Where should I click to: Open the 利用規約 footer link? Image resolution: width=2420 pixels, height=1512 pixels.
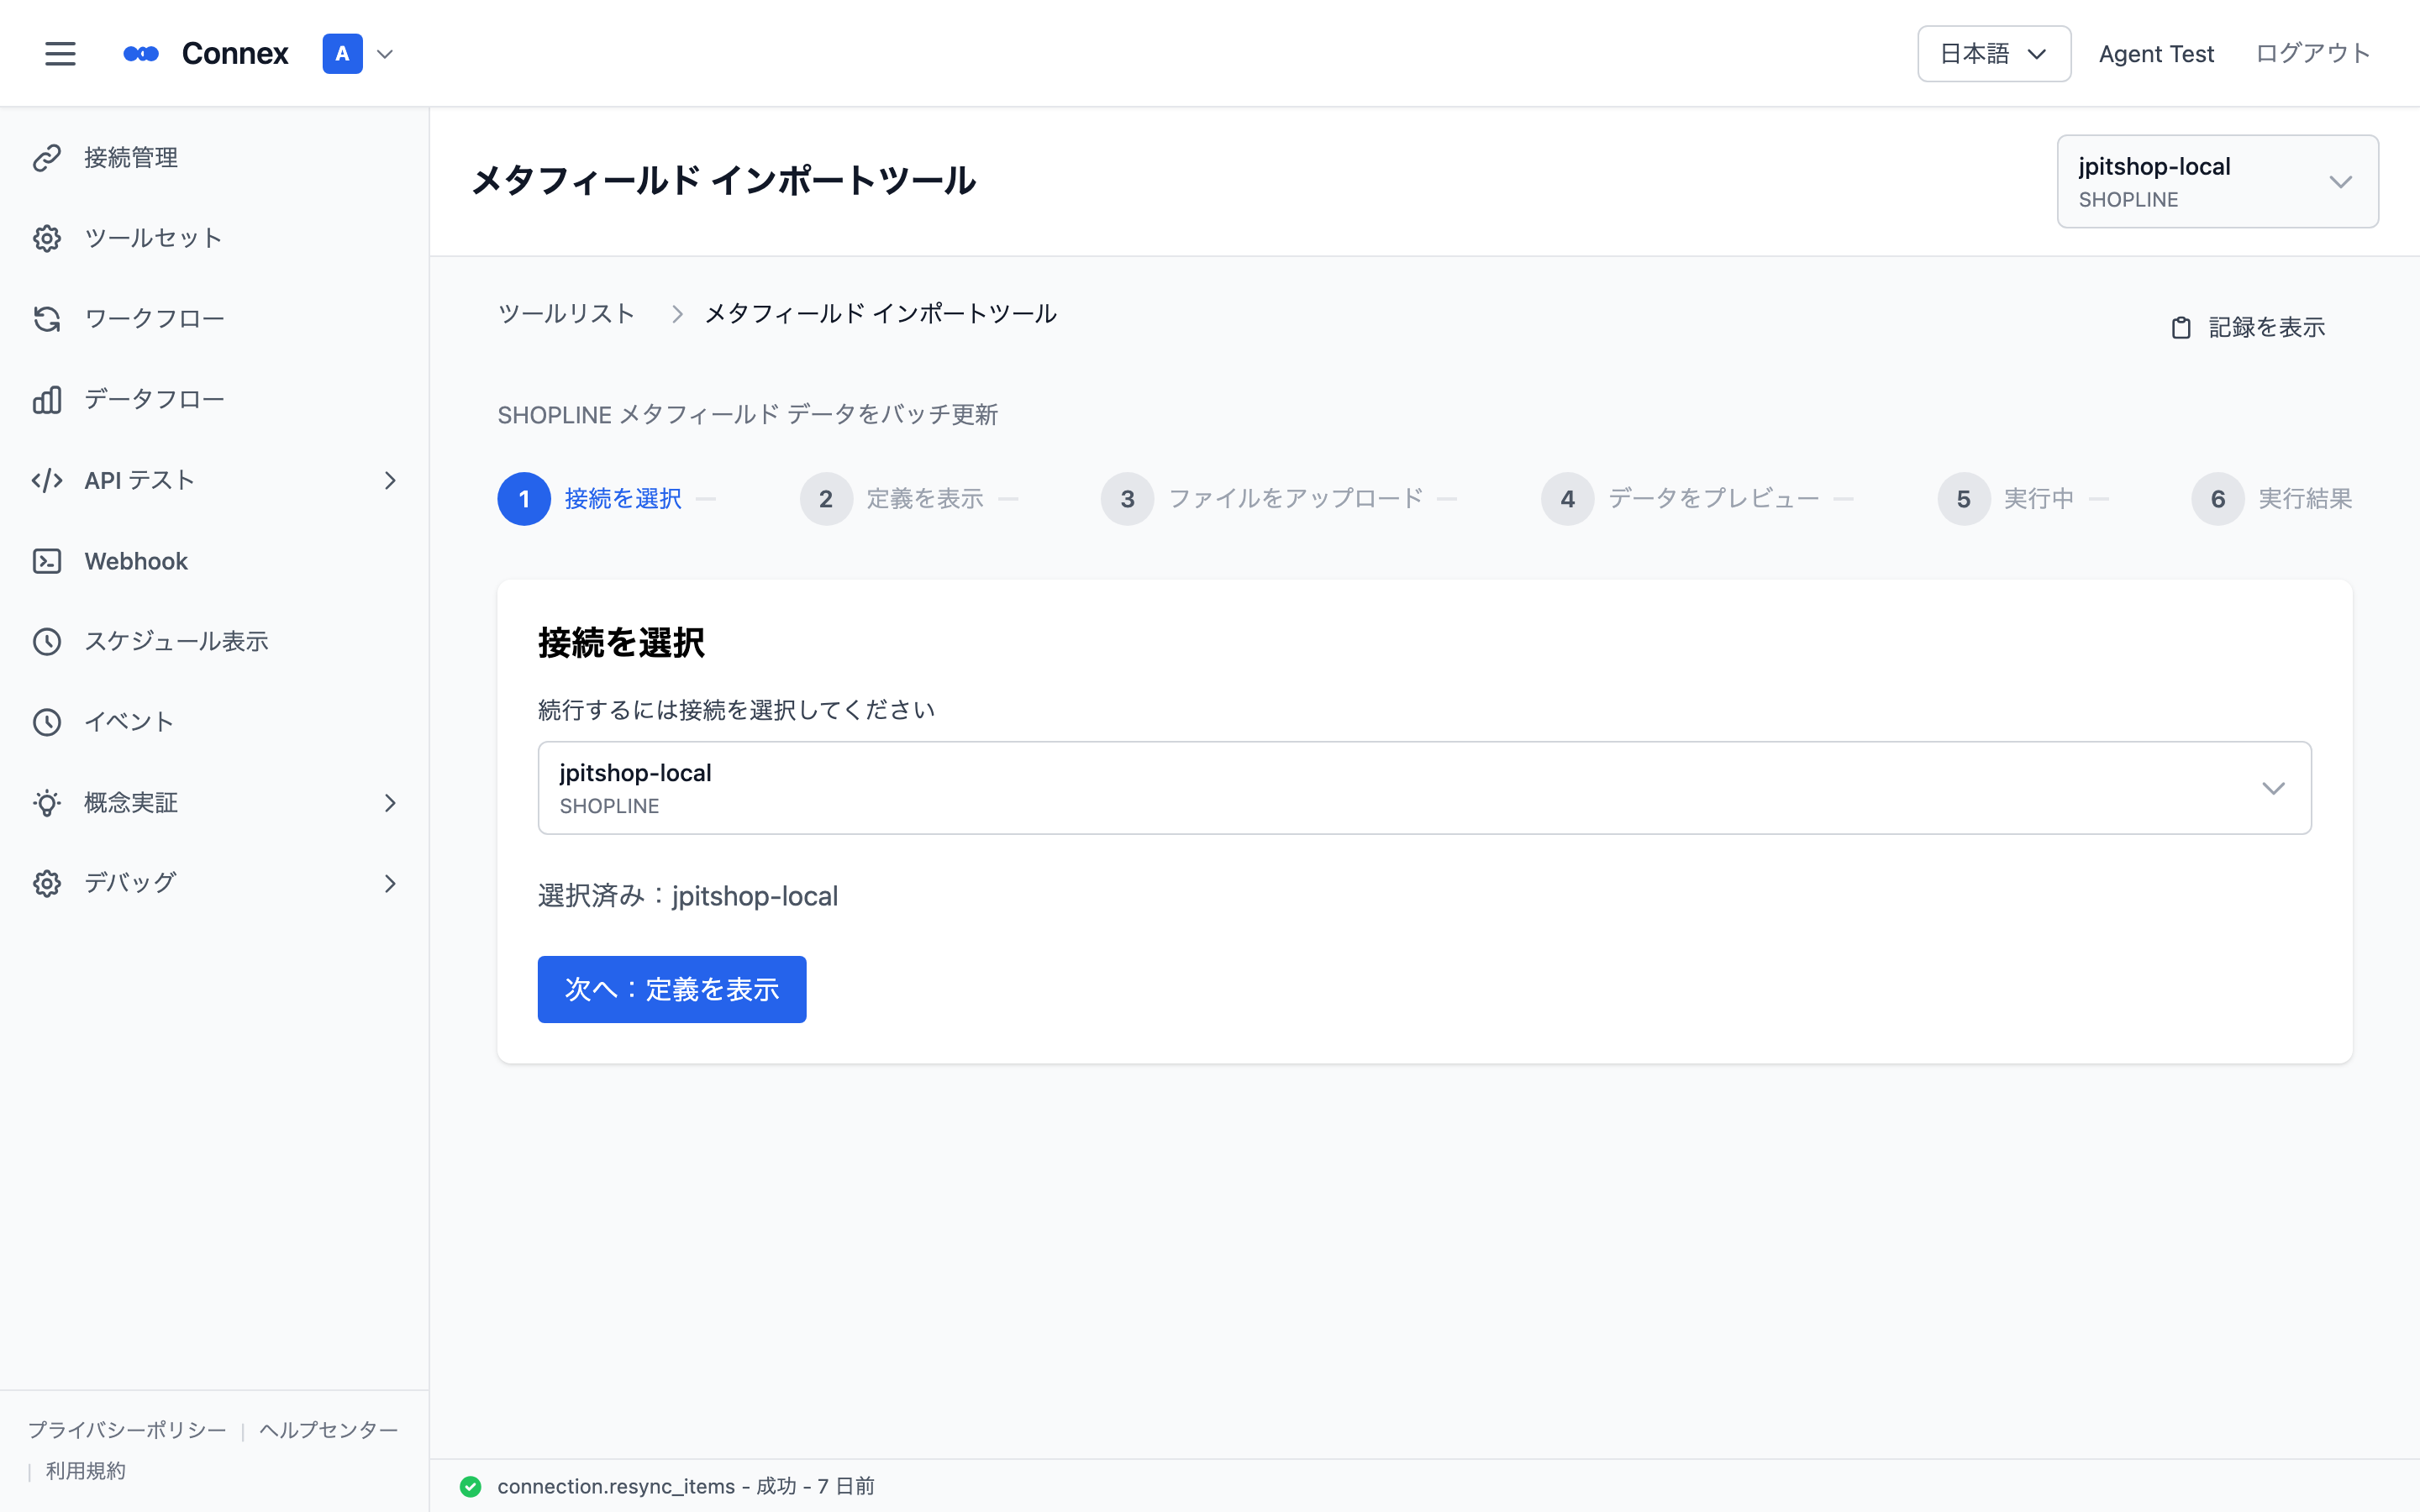click(86, 1471)
